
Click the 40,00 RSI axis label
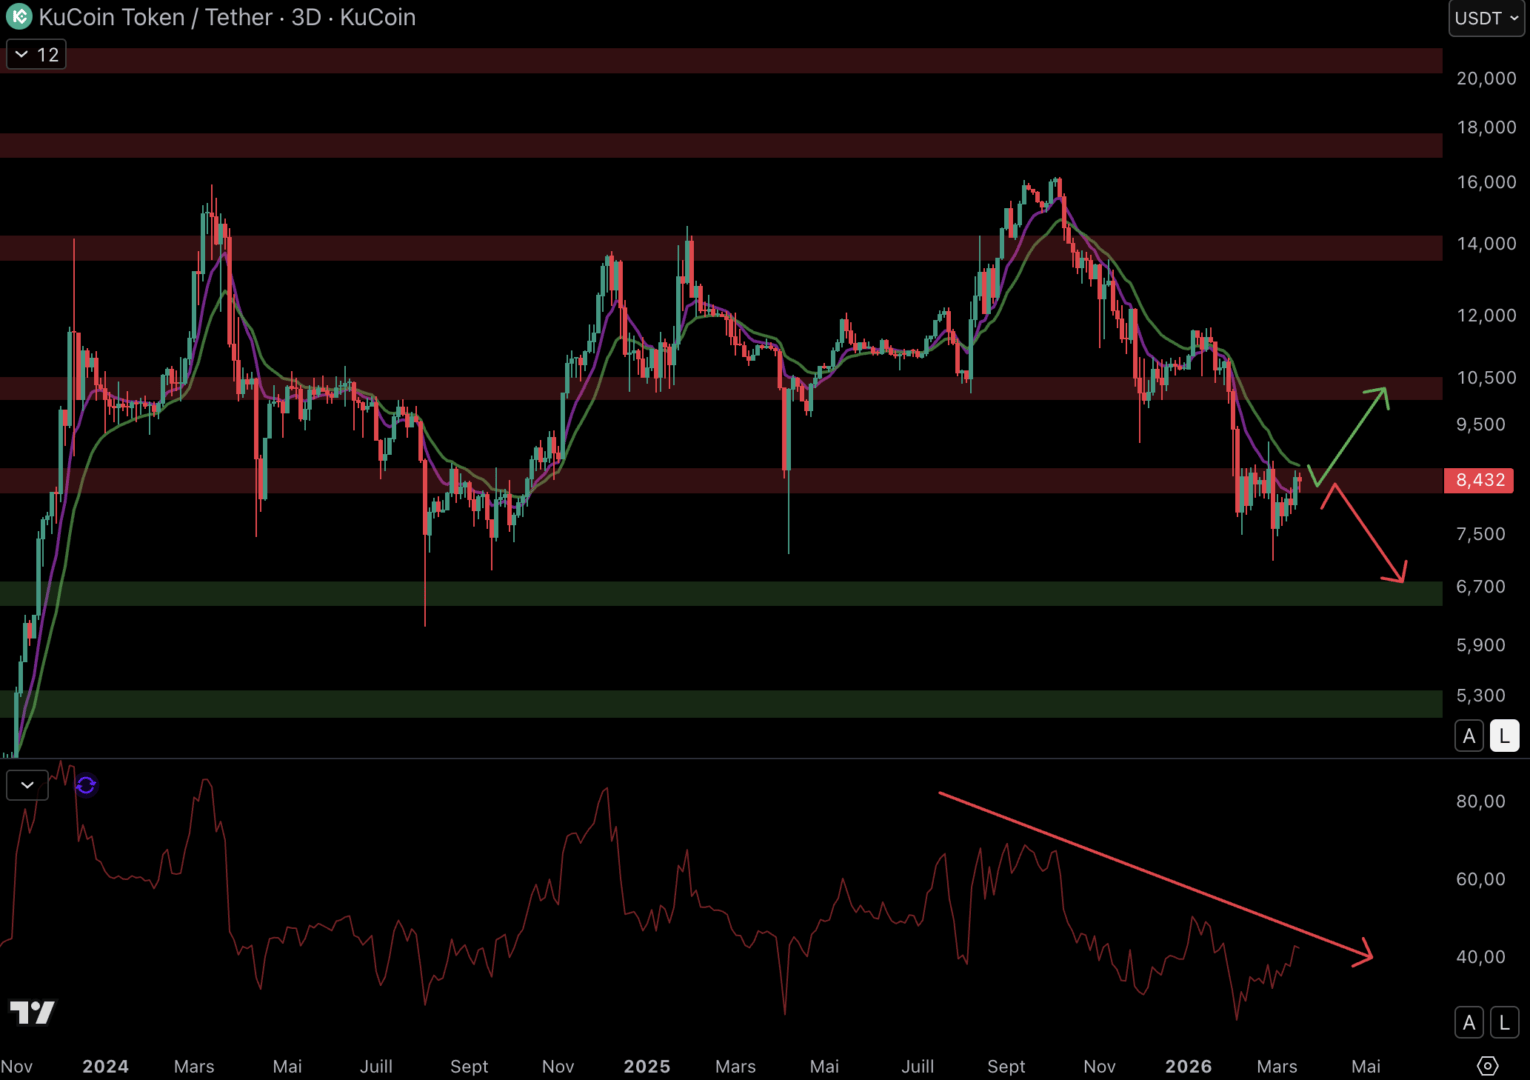click(1481, 957)
